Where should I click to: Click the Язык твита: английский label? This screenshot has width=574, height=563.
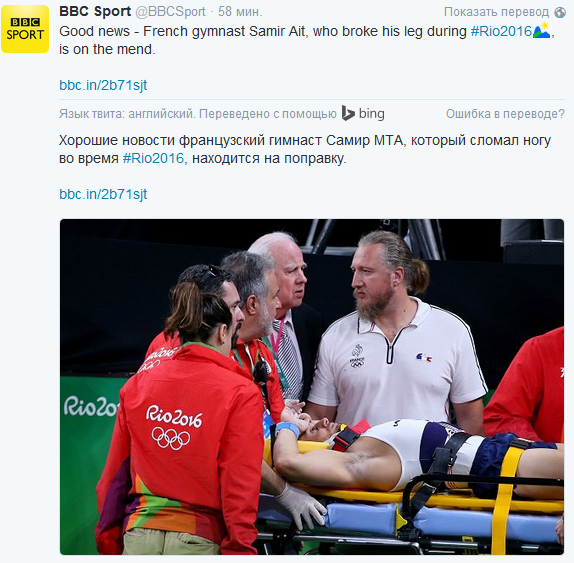point(126,114)
